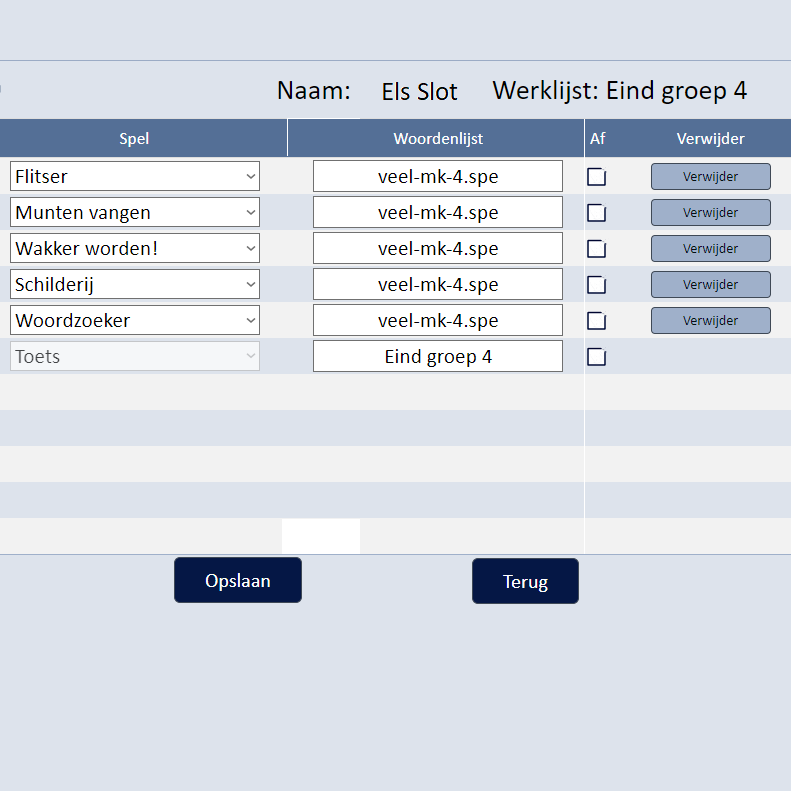Click the Naam: label
The width and height of the screenshot is (791, 791).
[x=314, y=91]
